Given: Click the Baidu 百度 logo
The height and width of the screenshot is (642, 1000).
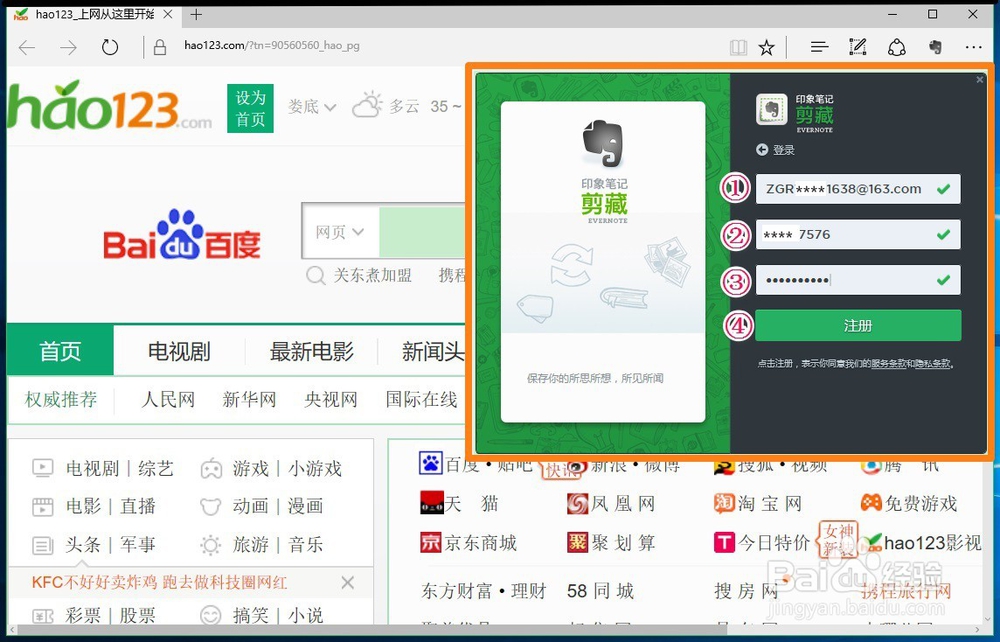Looking at the screenshot, I should [x=182, y=236].
